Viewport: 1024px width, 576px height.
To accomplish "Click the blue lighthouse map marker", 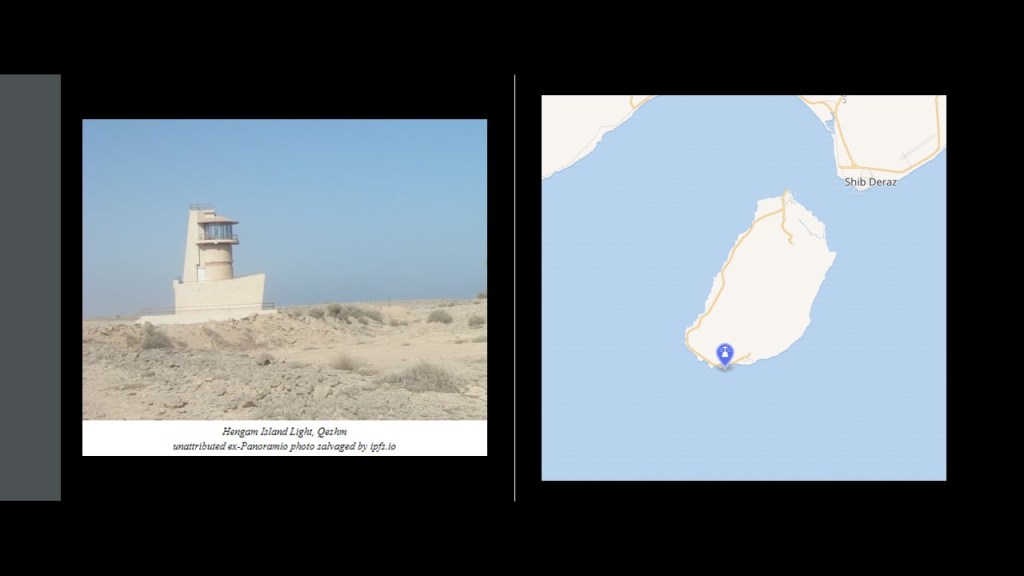I will pos(725,355).
